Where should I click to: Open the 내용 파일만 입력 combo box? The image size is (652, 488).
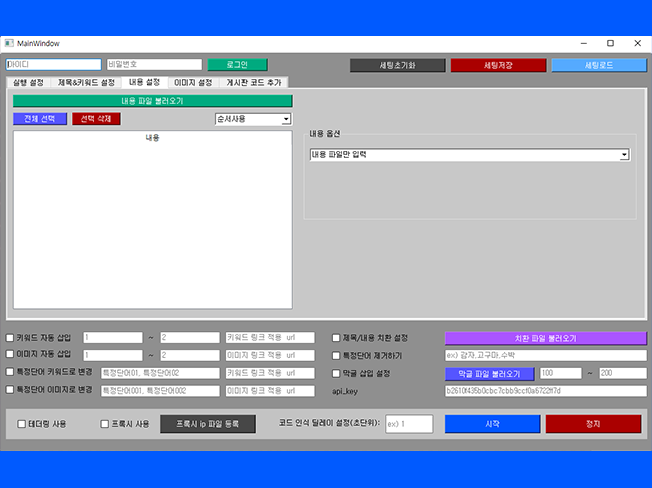pyautogui.click(x=469, y=155)
